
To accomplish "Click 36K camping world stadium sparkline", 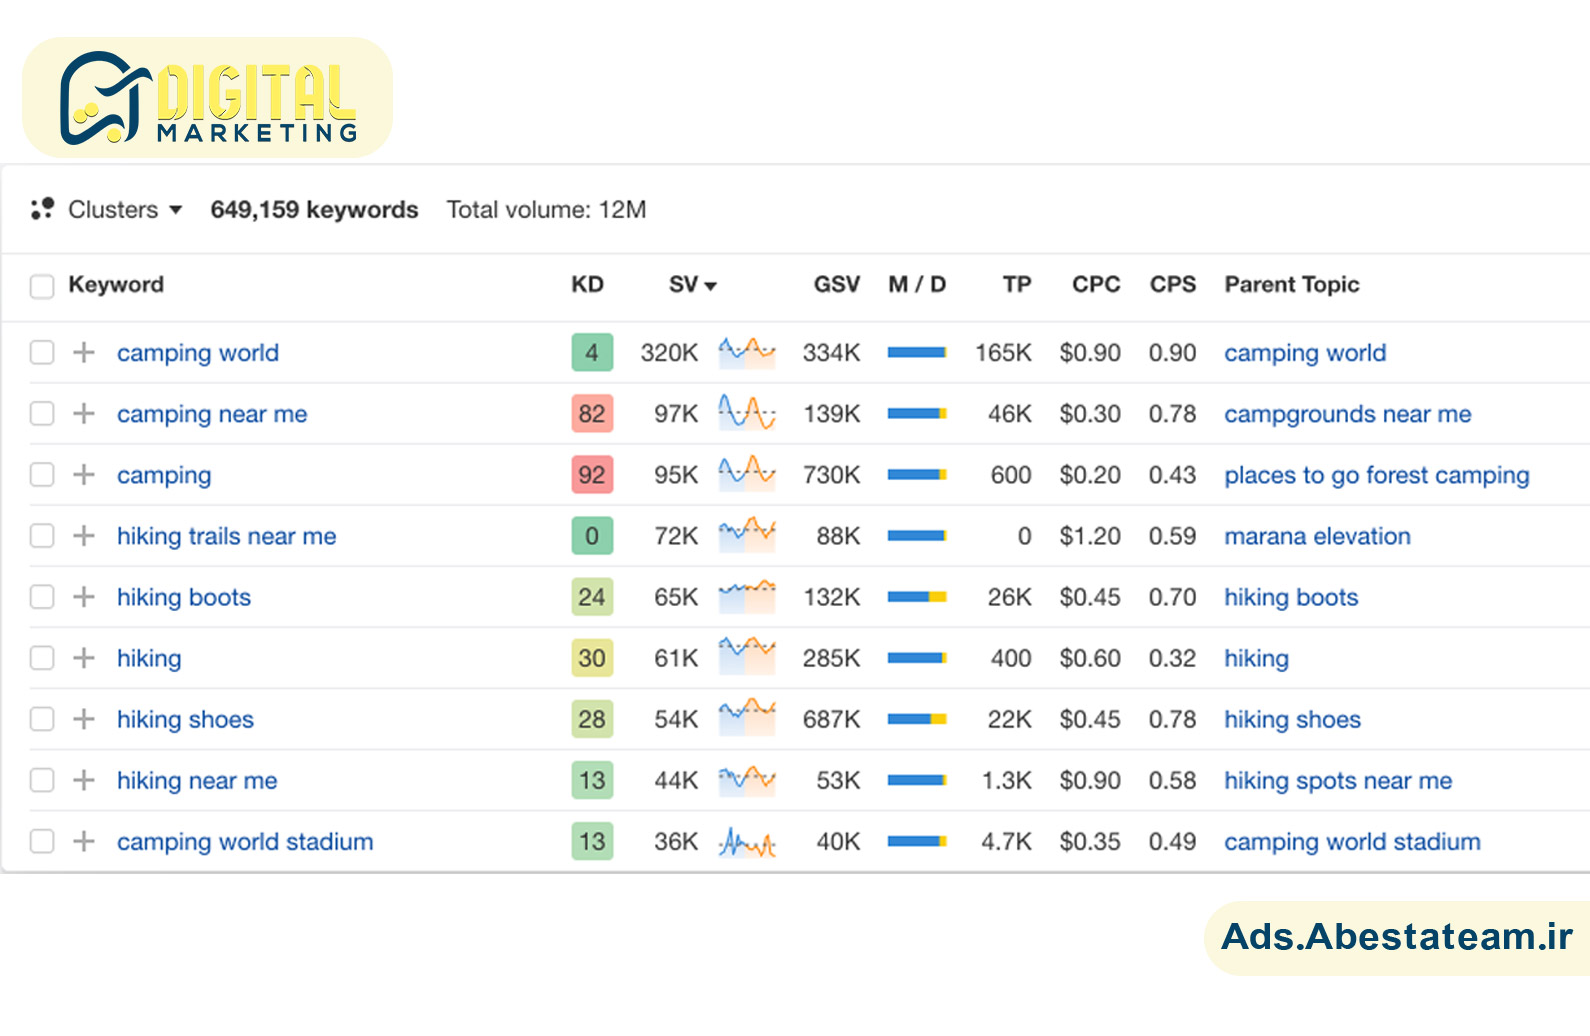I will pos(747,843).
